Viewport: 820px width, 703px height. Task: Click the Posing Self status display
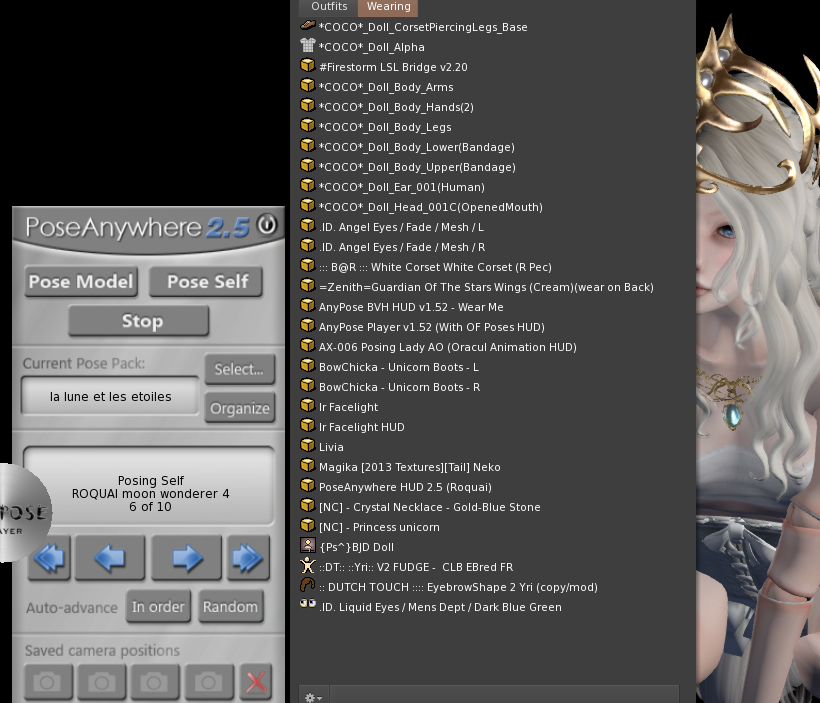pos(149,486)
